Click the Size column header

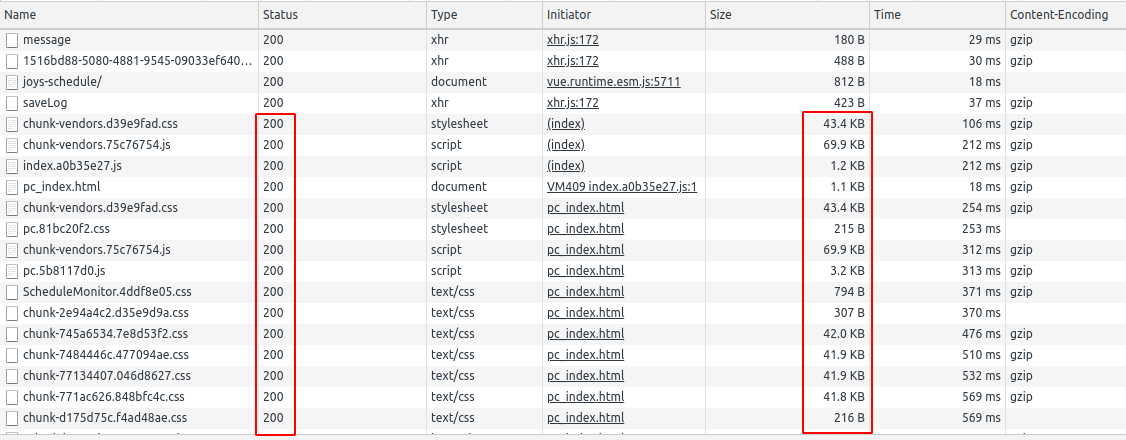pos(721,15)
